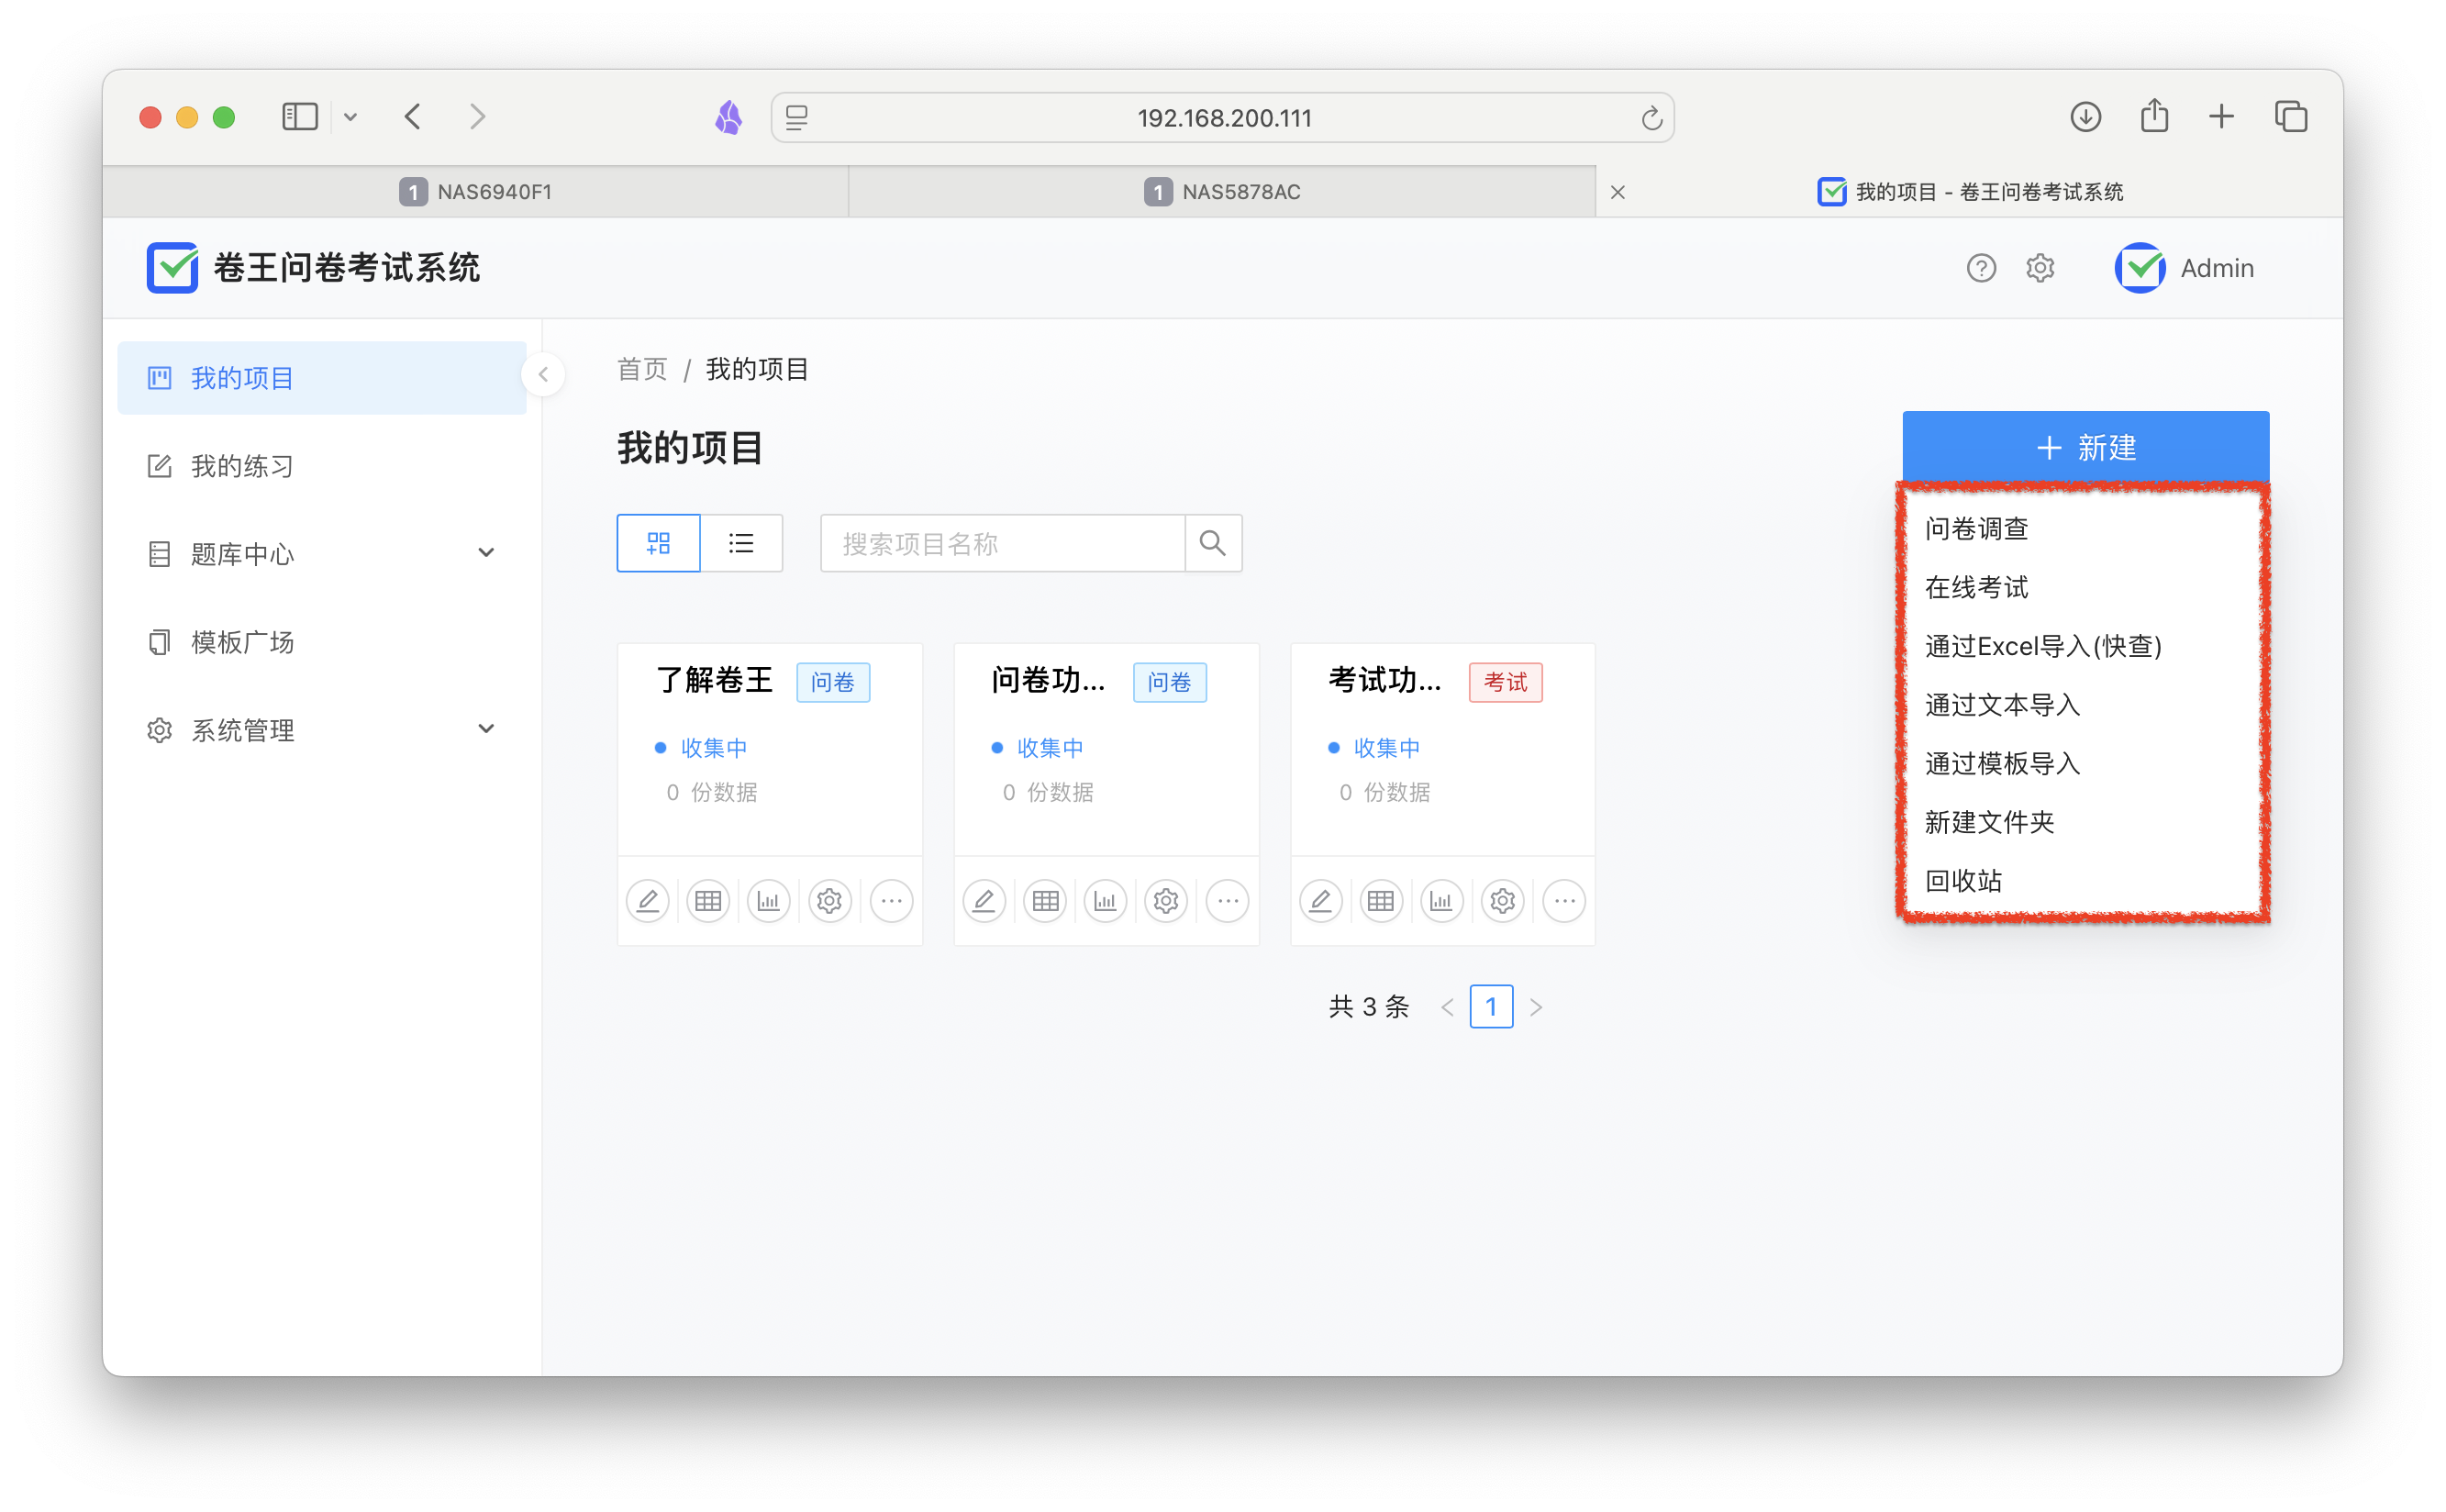
Task: Open settings gear for 了解卷王 card
Action: point(830,901)
